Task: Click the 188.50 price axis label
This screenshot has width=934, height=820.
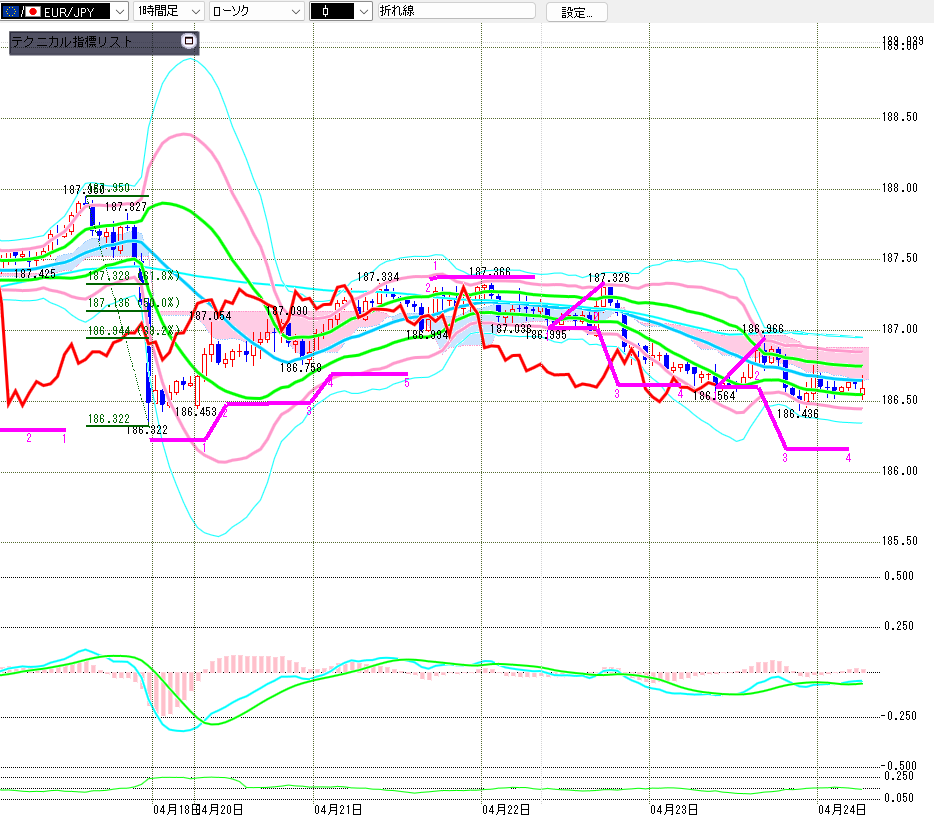Action: pos(900,117)
